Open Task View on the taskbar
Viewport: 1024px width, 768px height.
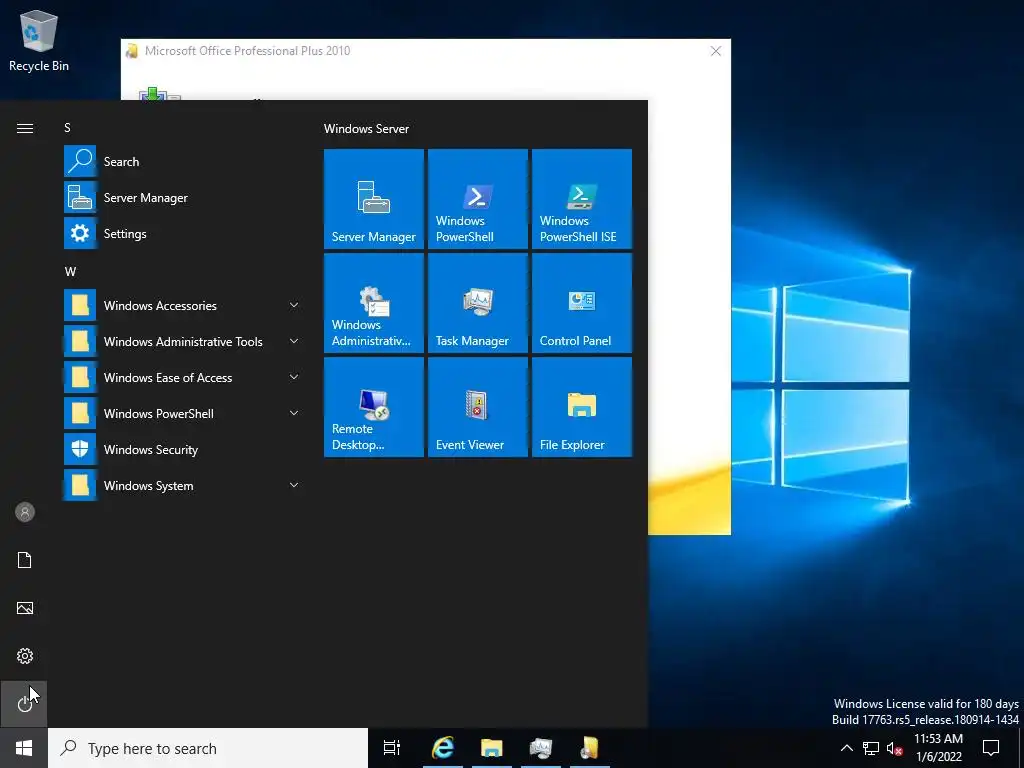(392, 748)
